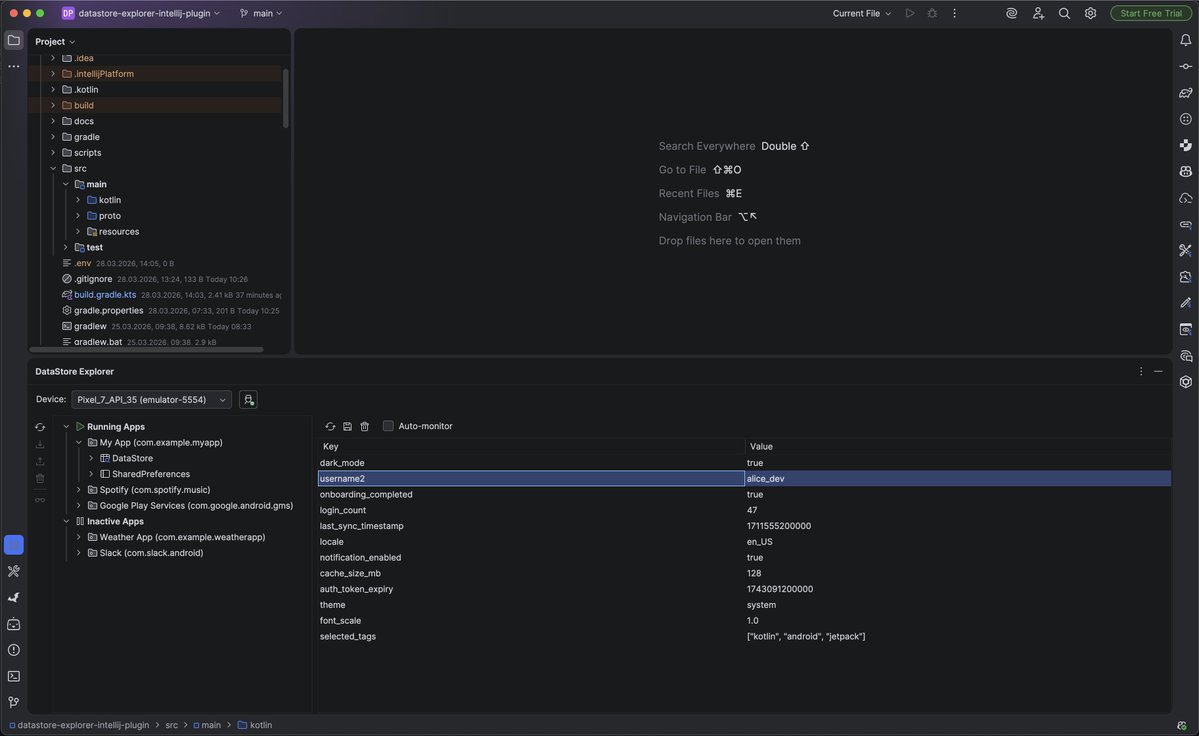Screen dimensions: 1199x736
Task: Click the Key column header
Action: (x=531, y=446)
